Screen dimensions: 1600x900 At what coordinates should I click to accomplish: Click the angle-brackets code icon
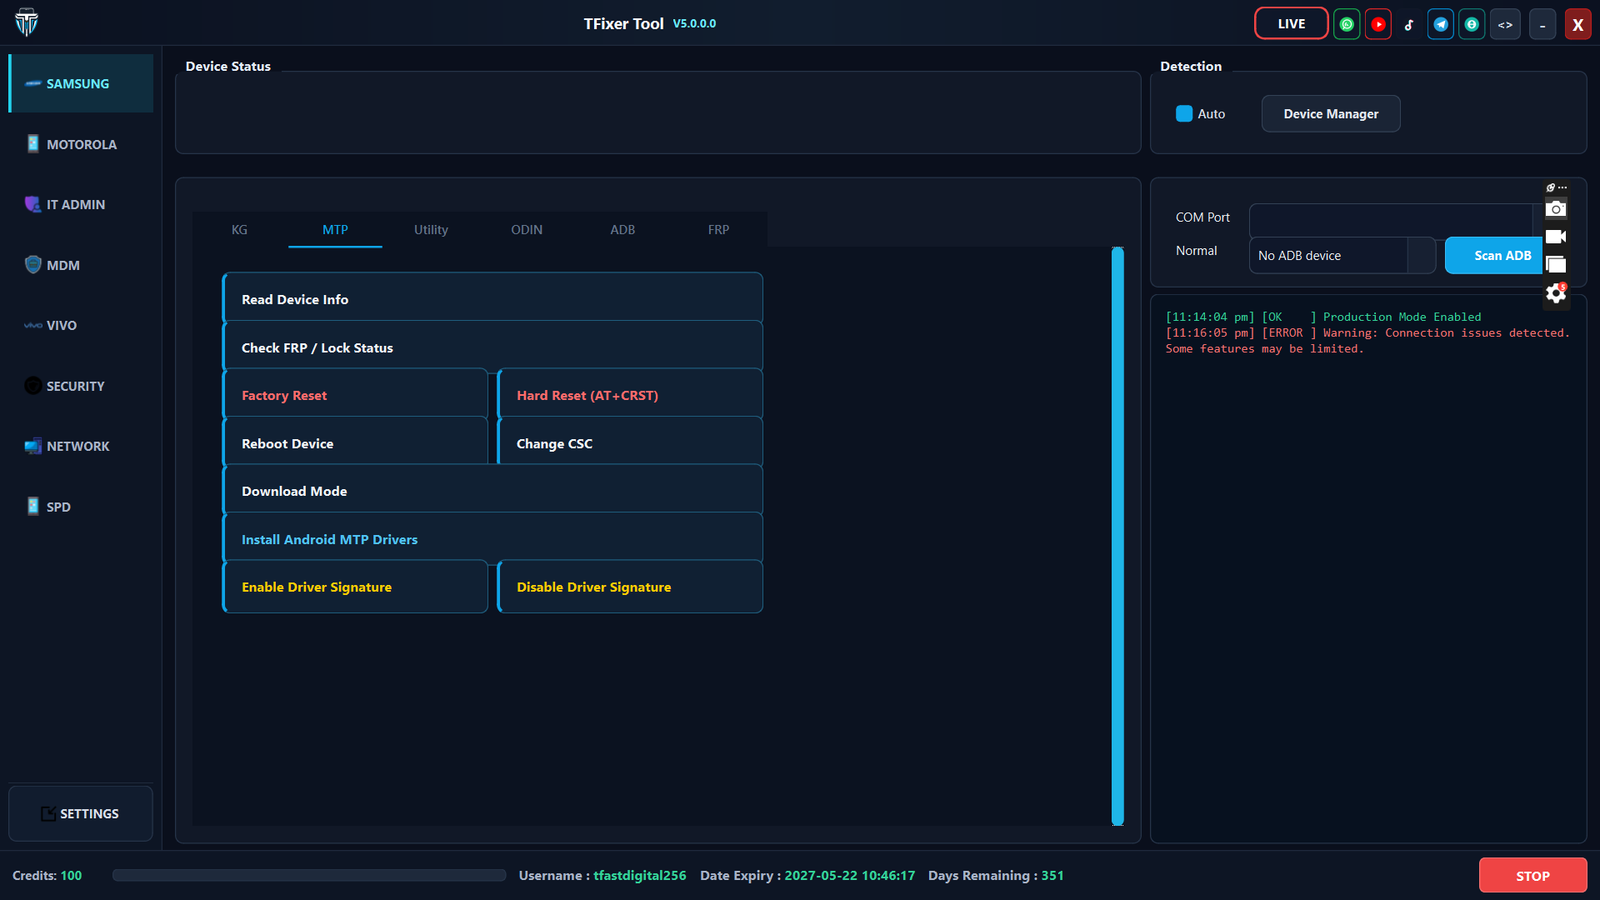point(1505,24)
